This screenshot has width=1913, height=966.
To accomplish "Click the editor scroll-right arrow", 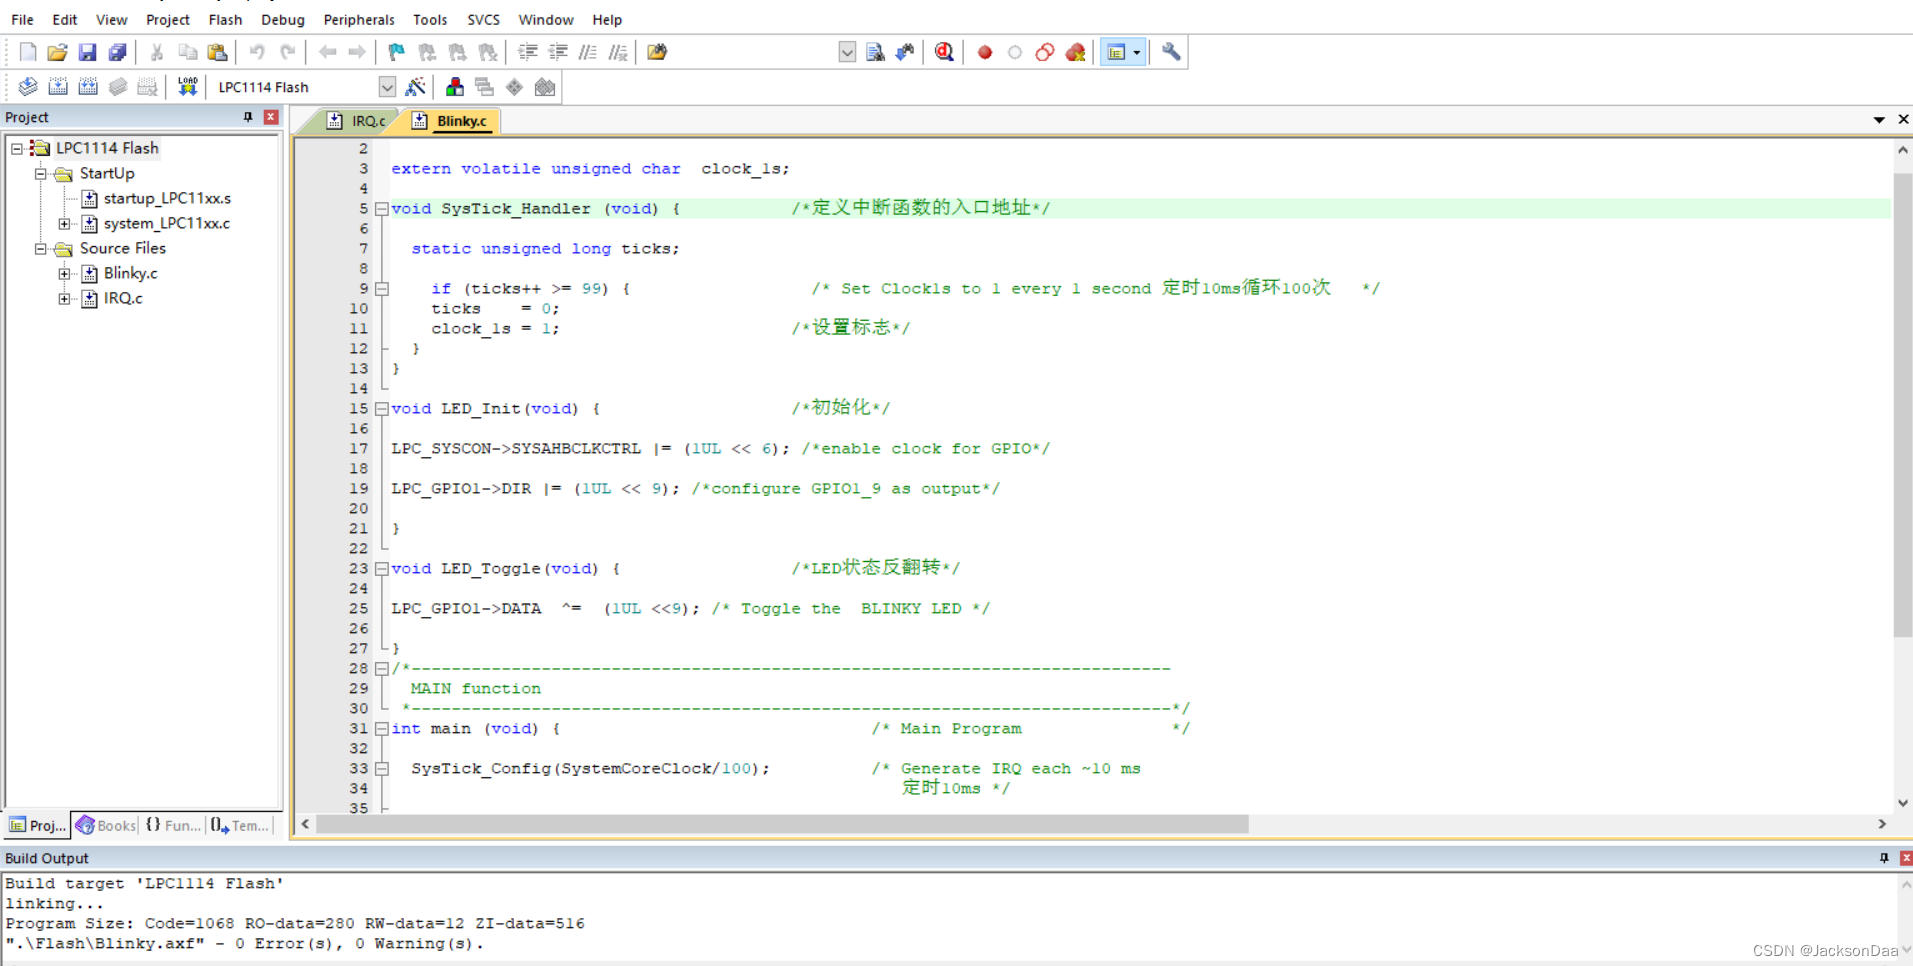I will (x=1882, y=824).
